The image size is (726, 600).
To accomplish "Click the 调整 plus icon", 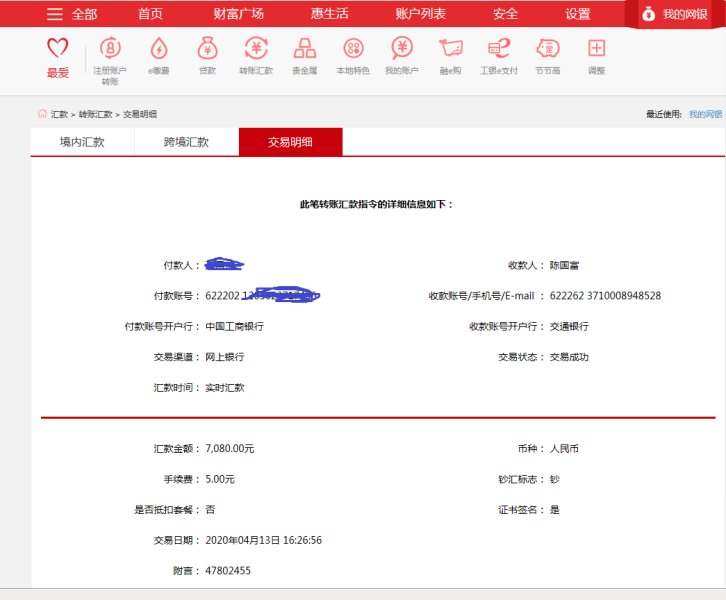I will 596,50.
